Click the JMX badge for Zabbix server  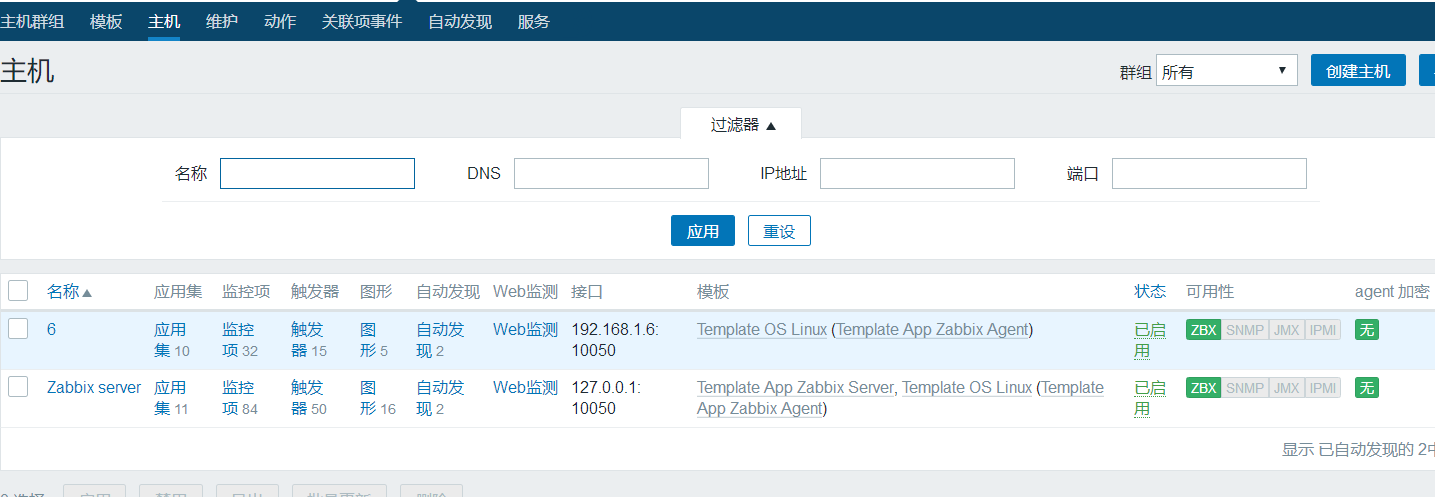[x=1287, y=388]
